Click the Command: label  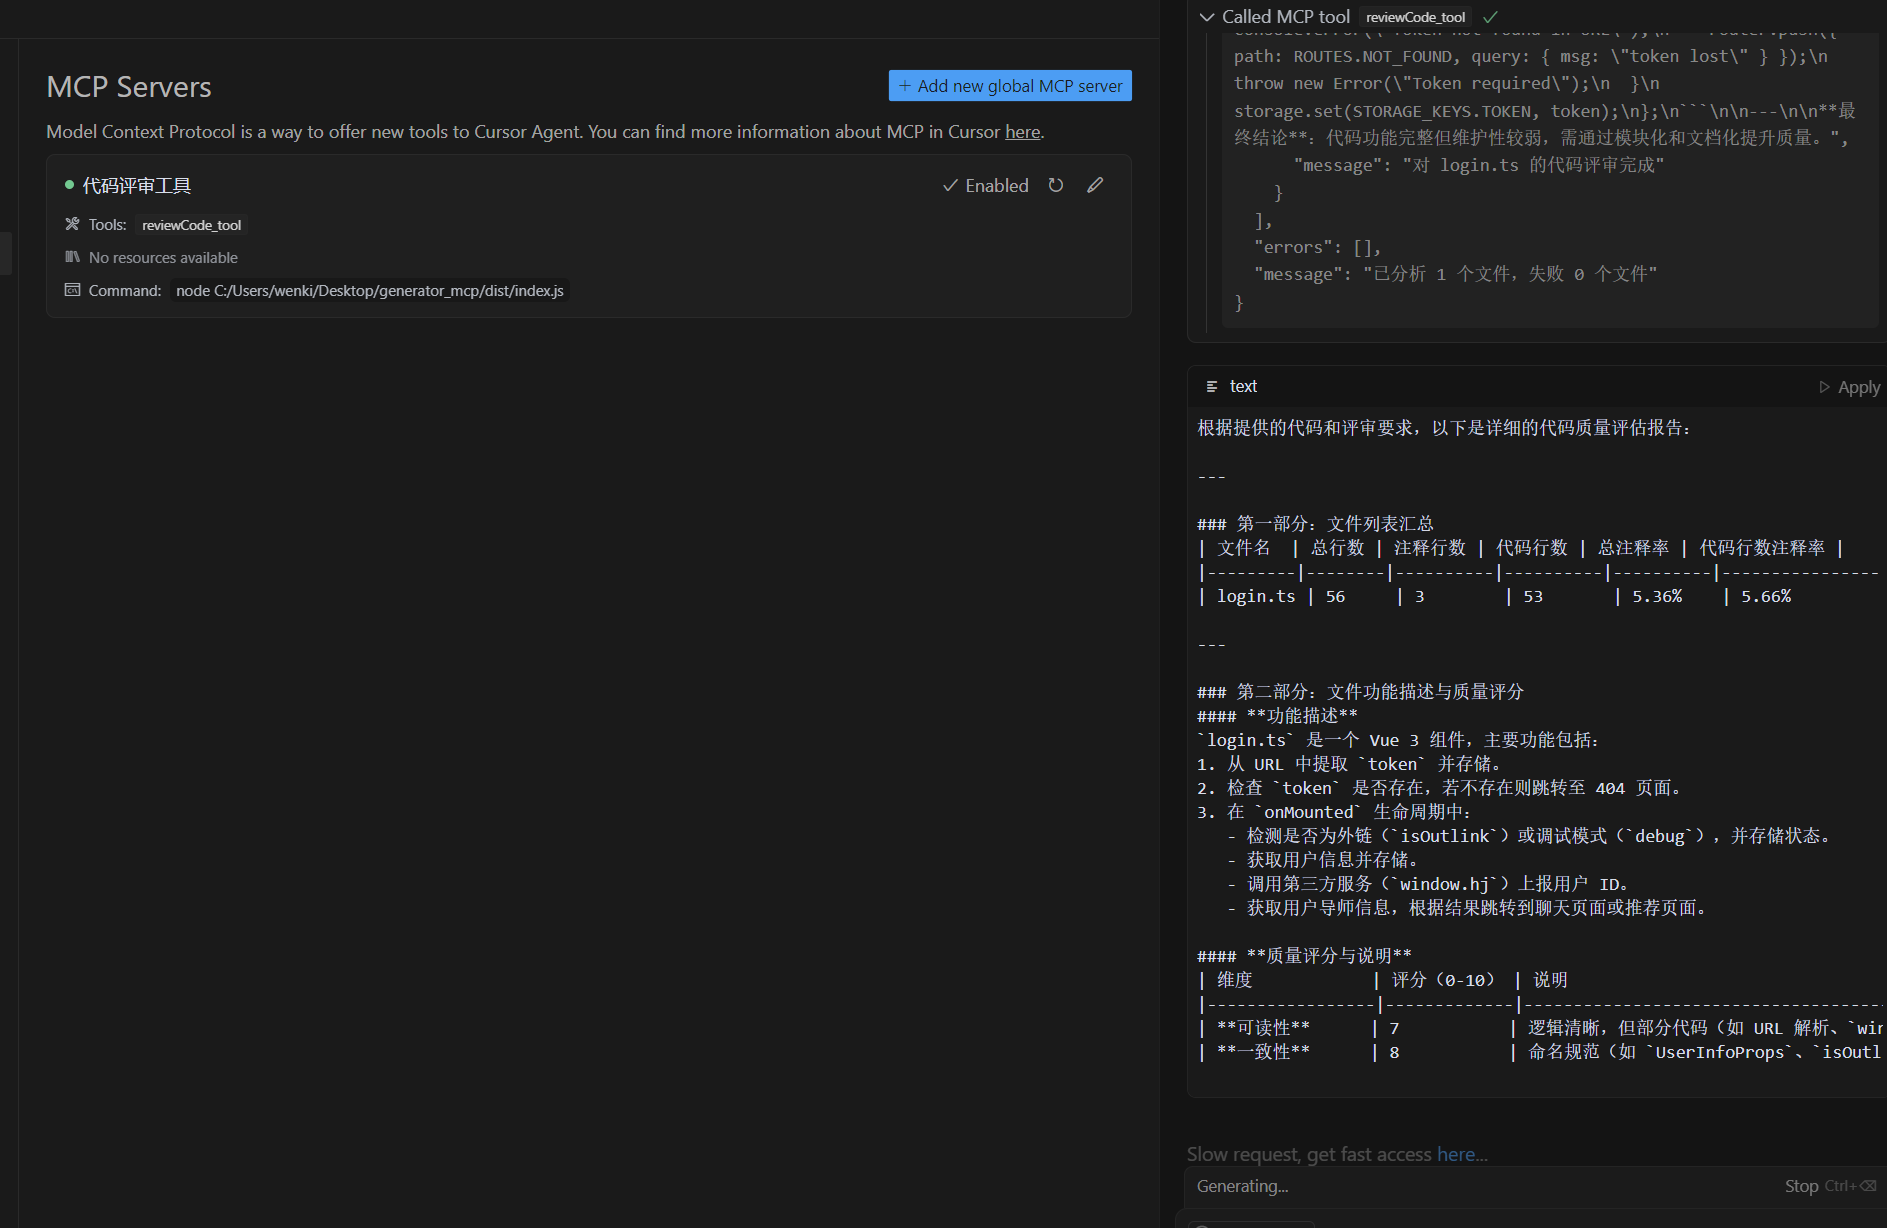coord(124,291)
